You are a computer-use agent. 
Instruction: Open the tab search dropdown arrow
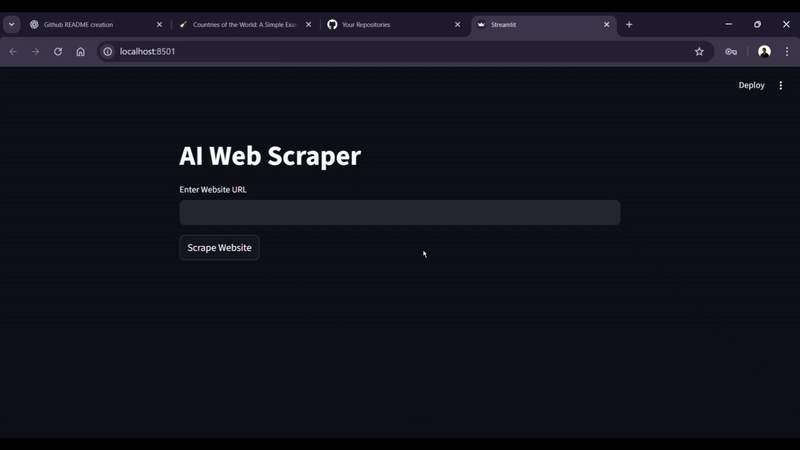tap(11, 24)
